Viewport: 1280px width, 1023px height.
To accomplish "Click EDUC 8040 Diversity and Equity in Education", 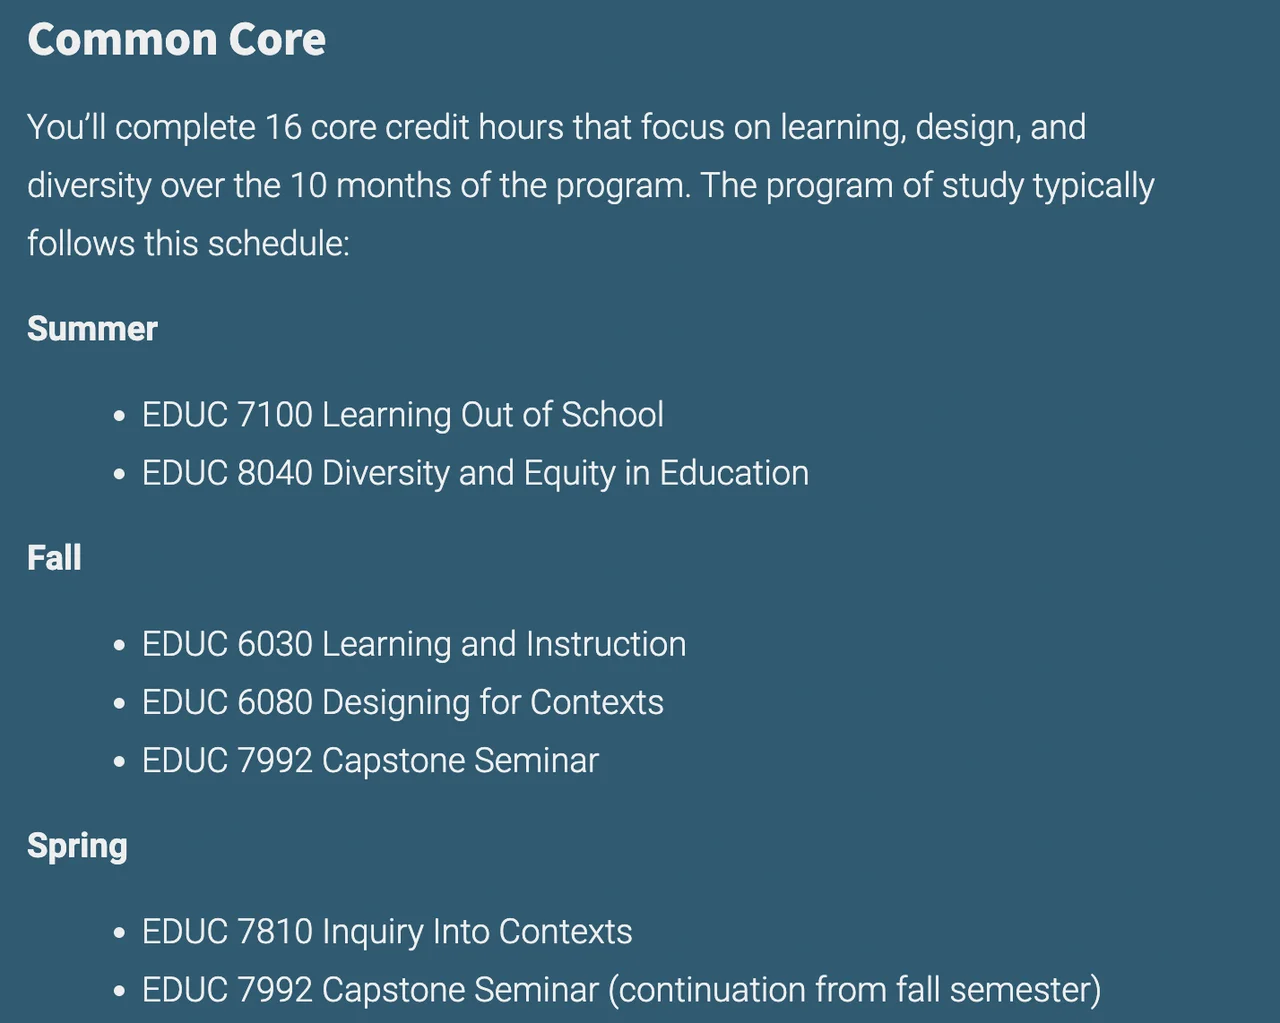I will [475, 473].
